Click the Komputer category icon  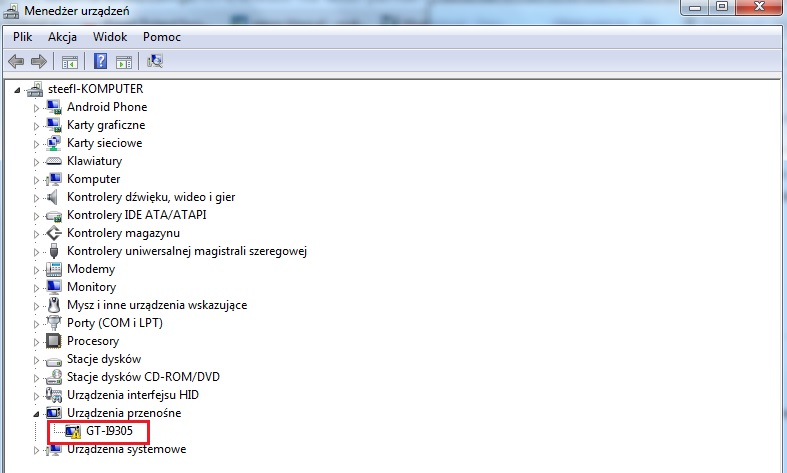tap(54, 179)
